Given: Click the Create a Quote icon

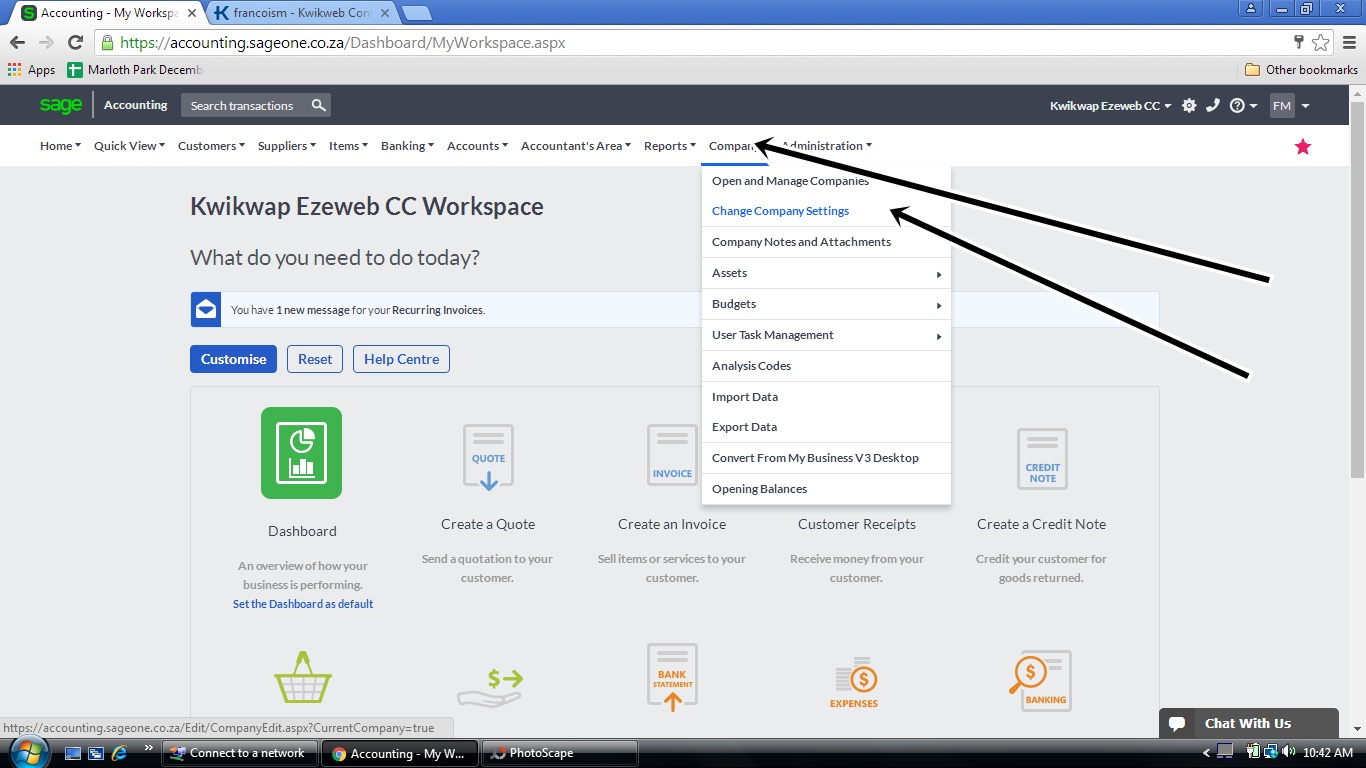Looking at the screenshot, I should coord(488,458).
